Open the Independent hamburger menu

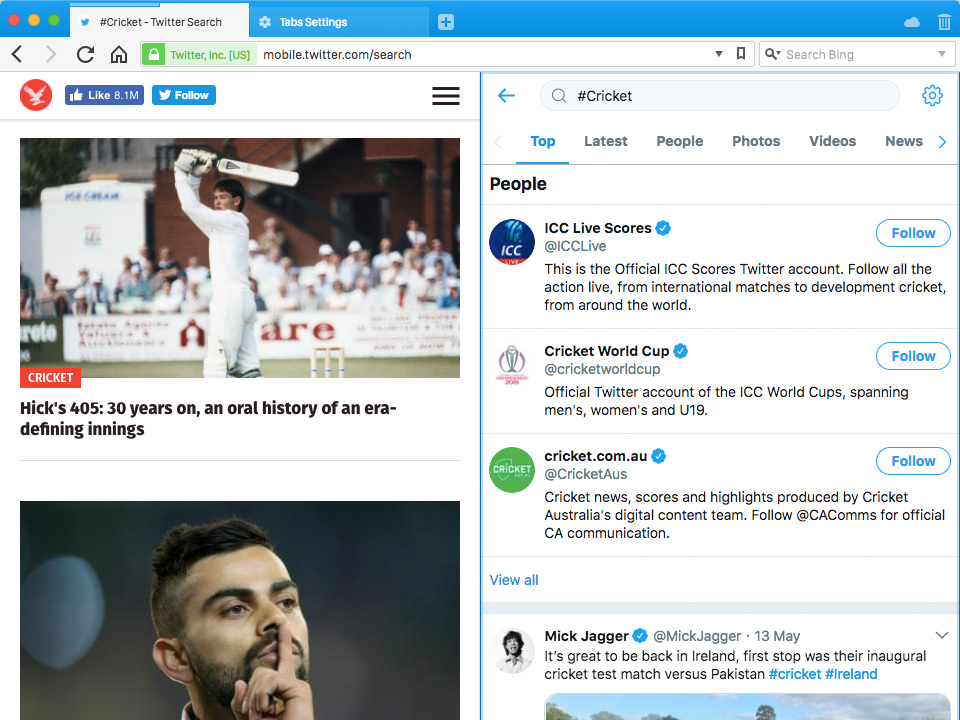pos(446,96)
